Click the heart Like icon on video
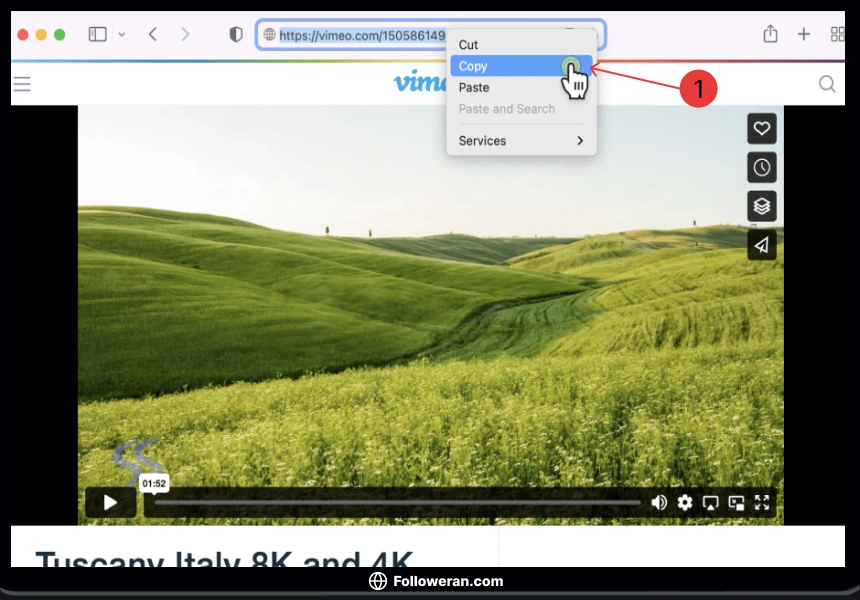860x600 pixels. [762, 128]
